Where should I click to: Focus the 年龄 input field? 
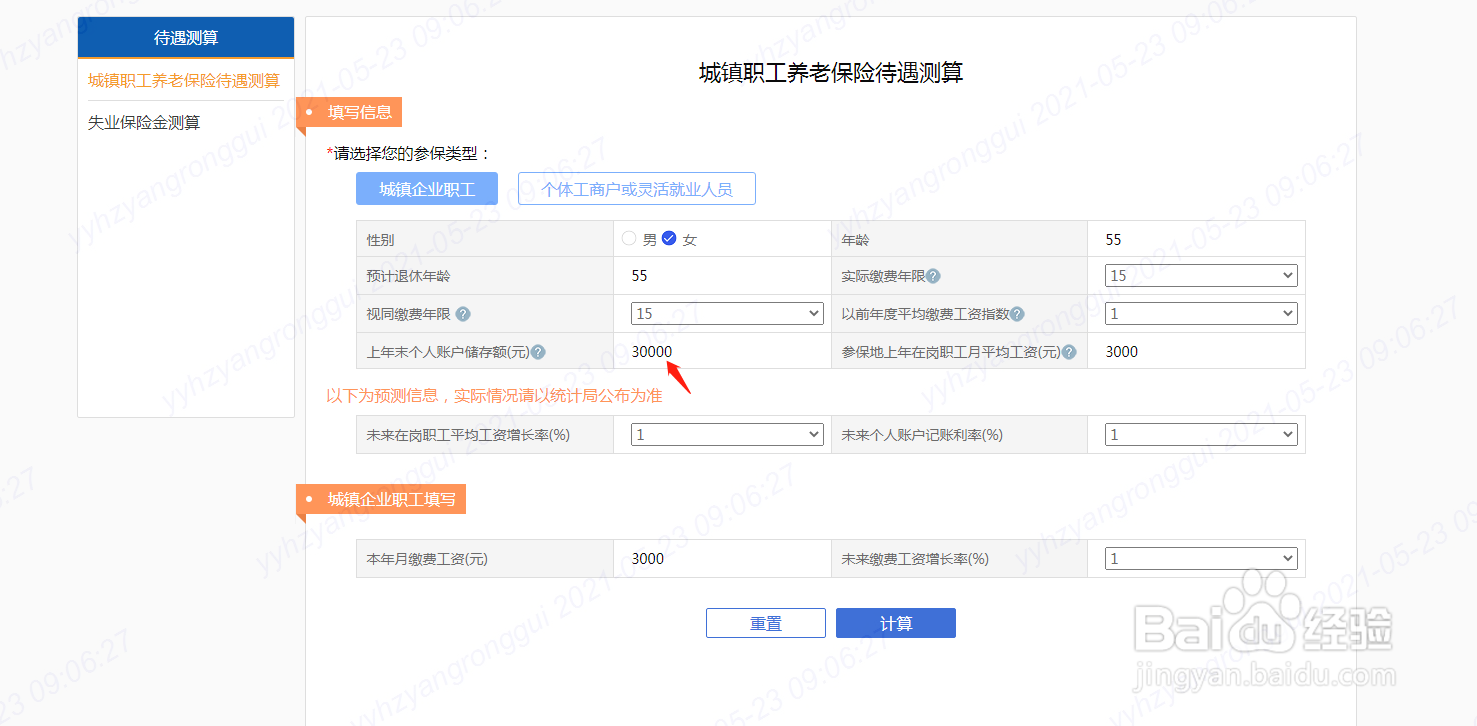point(1196,240)
